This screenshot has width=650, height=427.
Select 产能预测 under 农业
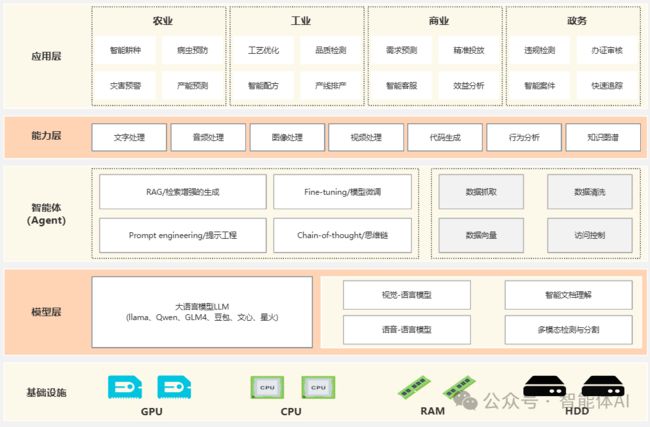(192, 85)
